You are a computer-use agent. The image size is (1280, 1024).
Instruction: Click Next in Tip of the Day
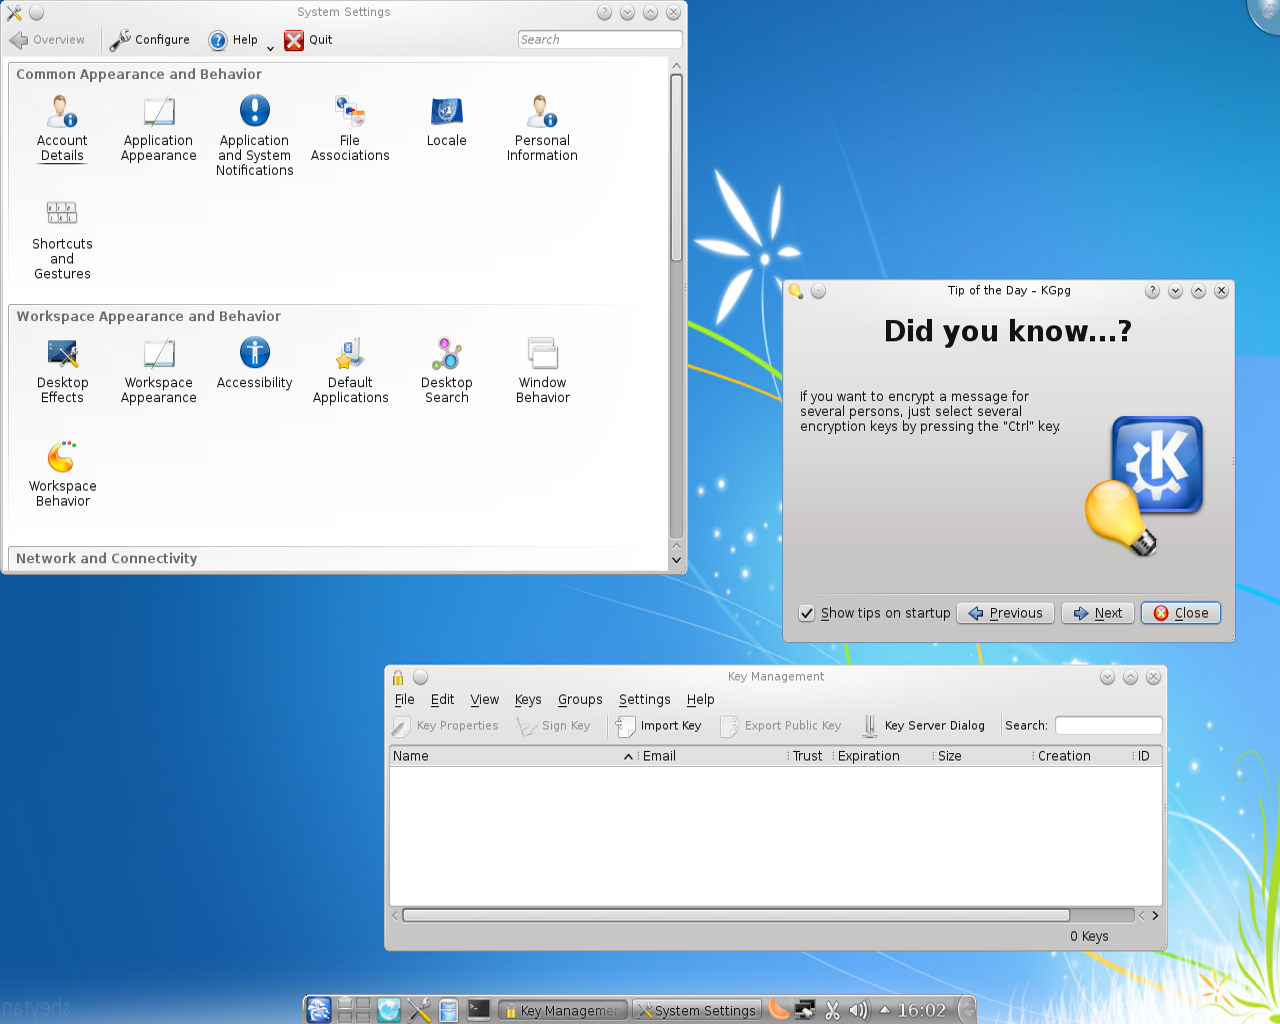pos(1098,613)
